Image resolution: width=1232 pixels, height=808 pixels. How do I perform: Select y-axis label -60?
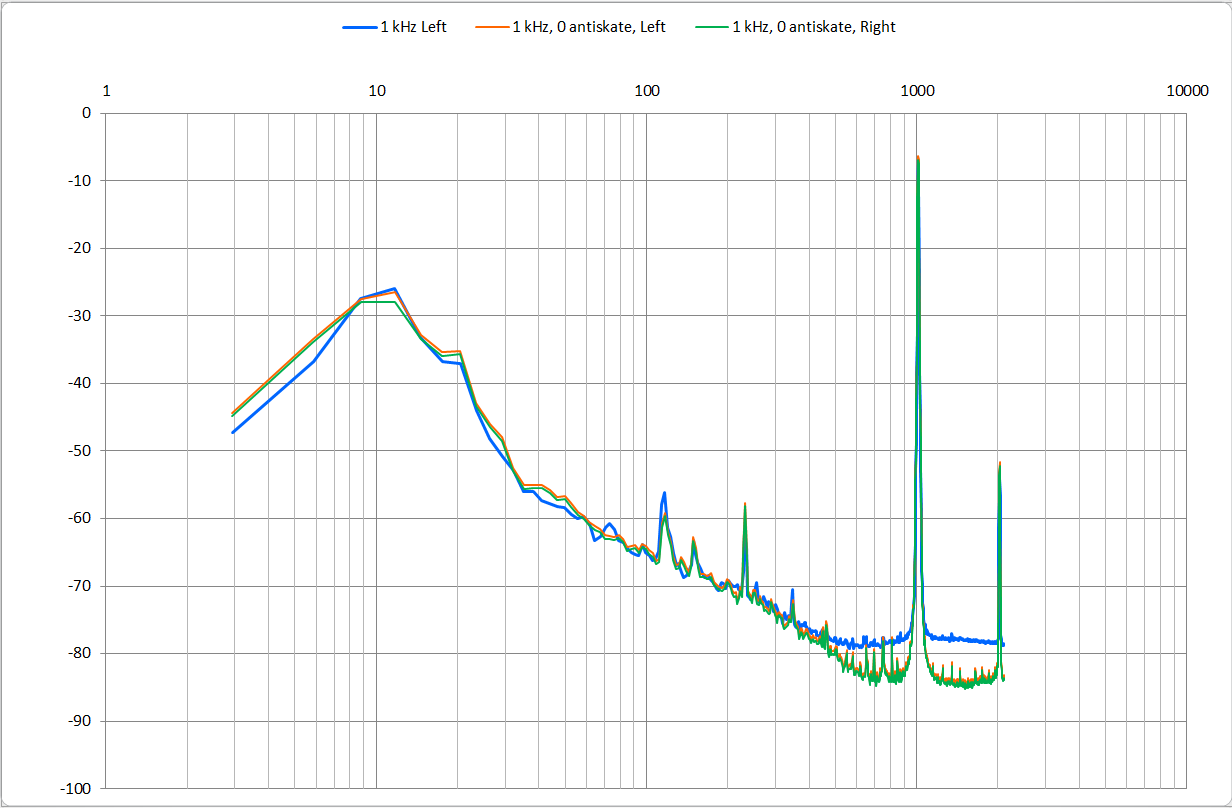click(x=78, y=518)
